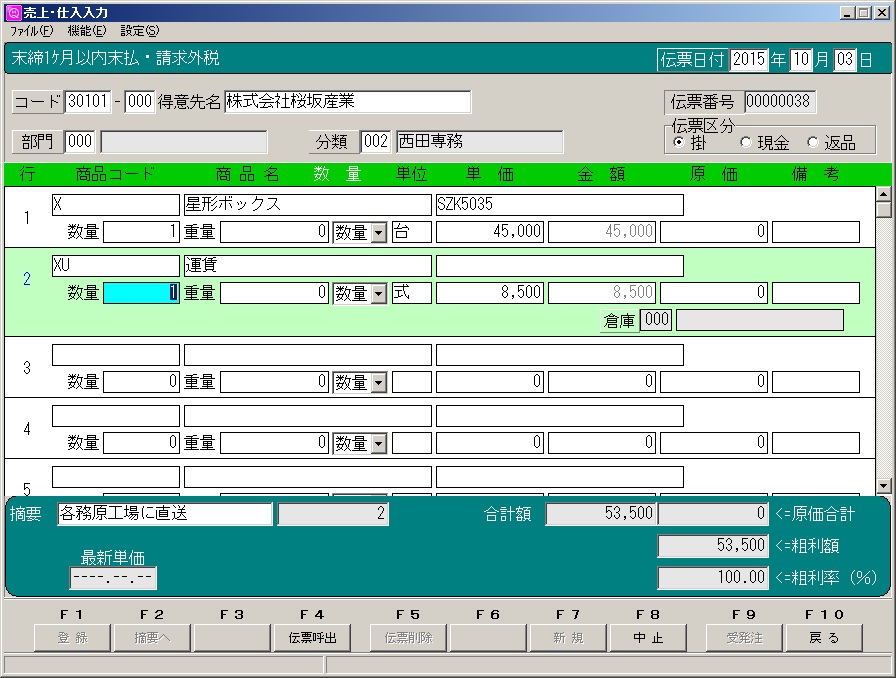The height and width of the screenshot is (678, 896).
Task: Click the year field 2015
Action: tap(749, 59)
